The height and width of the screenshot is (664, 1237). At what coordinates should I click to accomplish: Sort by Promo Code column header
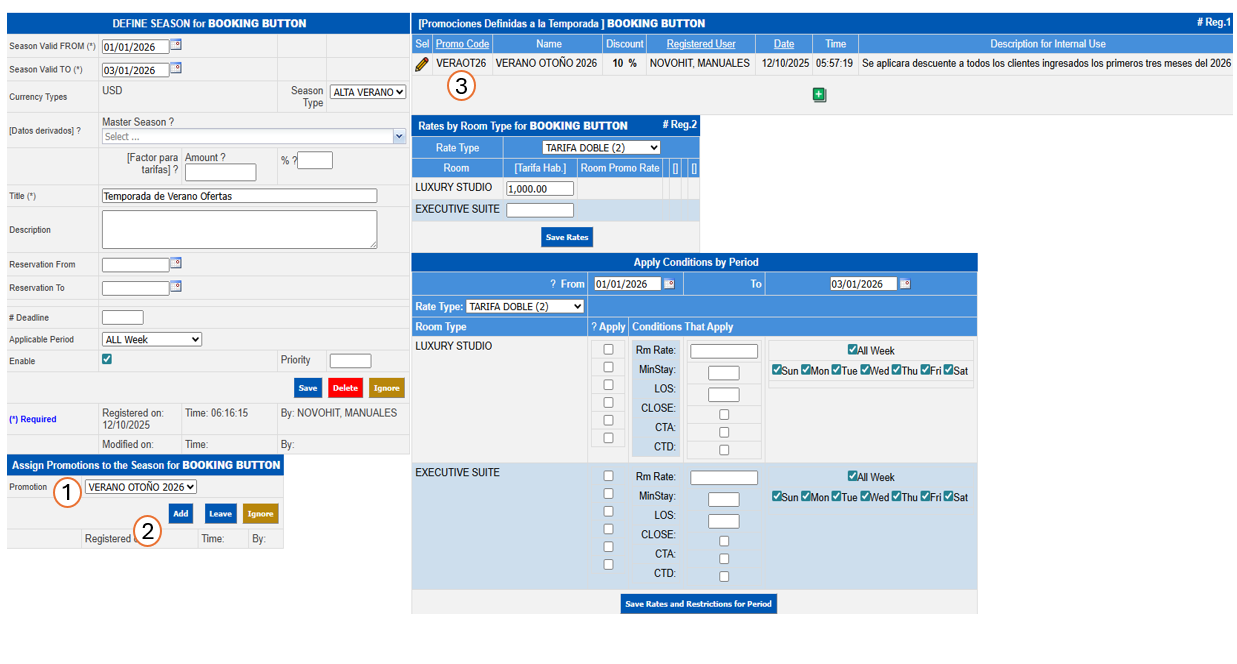(x=462, y=44)
